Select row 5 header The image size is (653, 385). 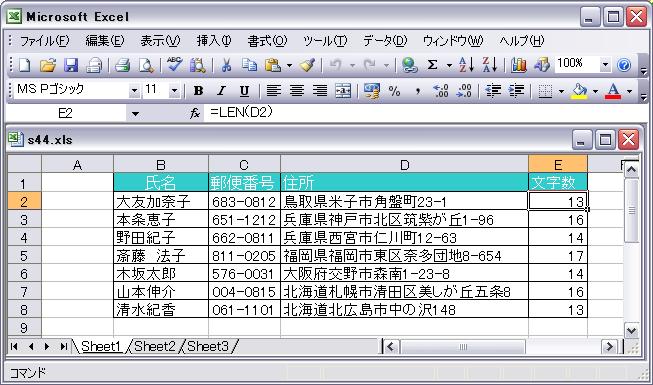pyautogui.click(x=24, y=255)
